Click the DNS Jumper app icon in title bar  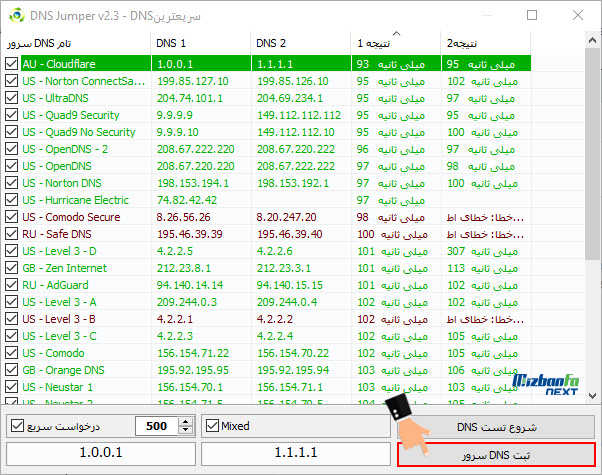[x=17, y=16]
